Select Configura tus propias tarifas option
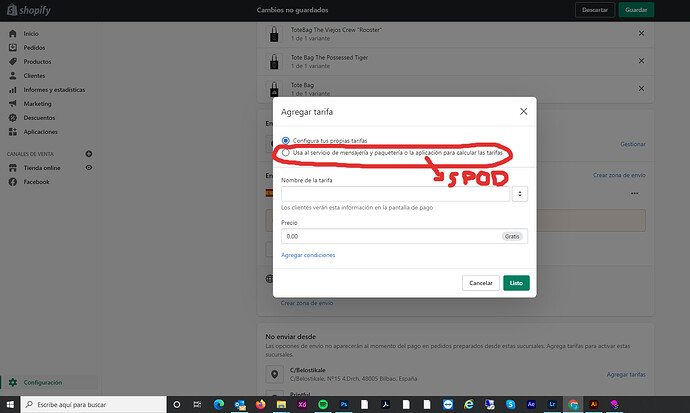 tap(286, 141)
